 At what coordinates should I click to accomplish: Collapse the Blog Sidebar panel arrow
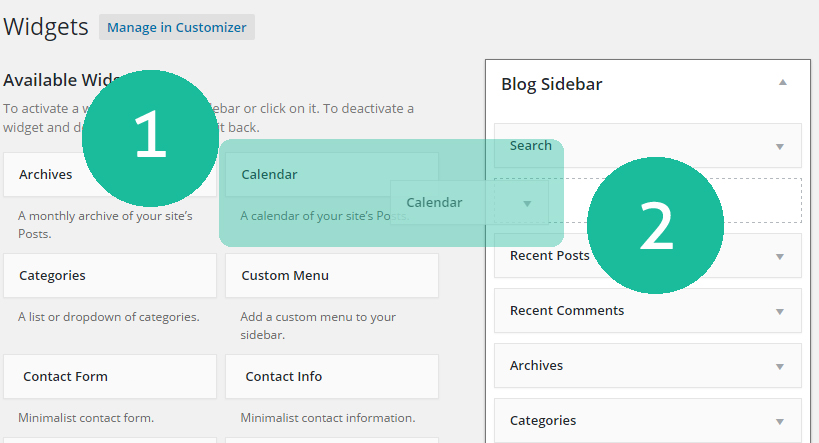point(783,83)
